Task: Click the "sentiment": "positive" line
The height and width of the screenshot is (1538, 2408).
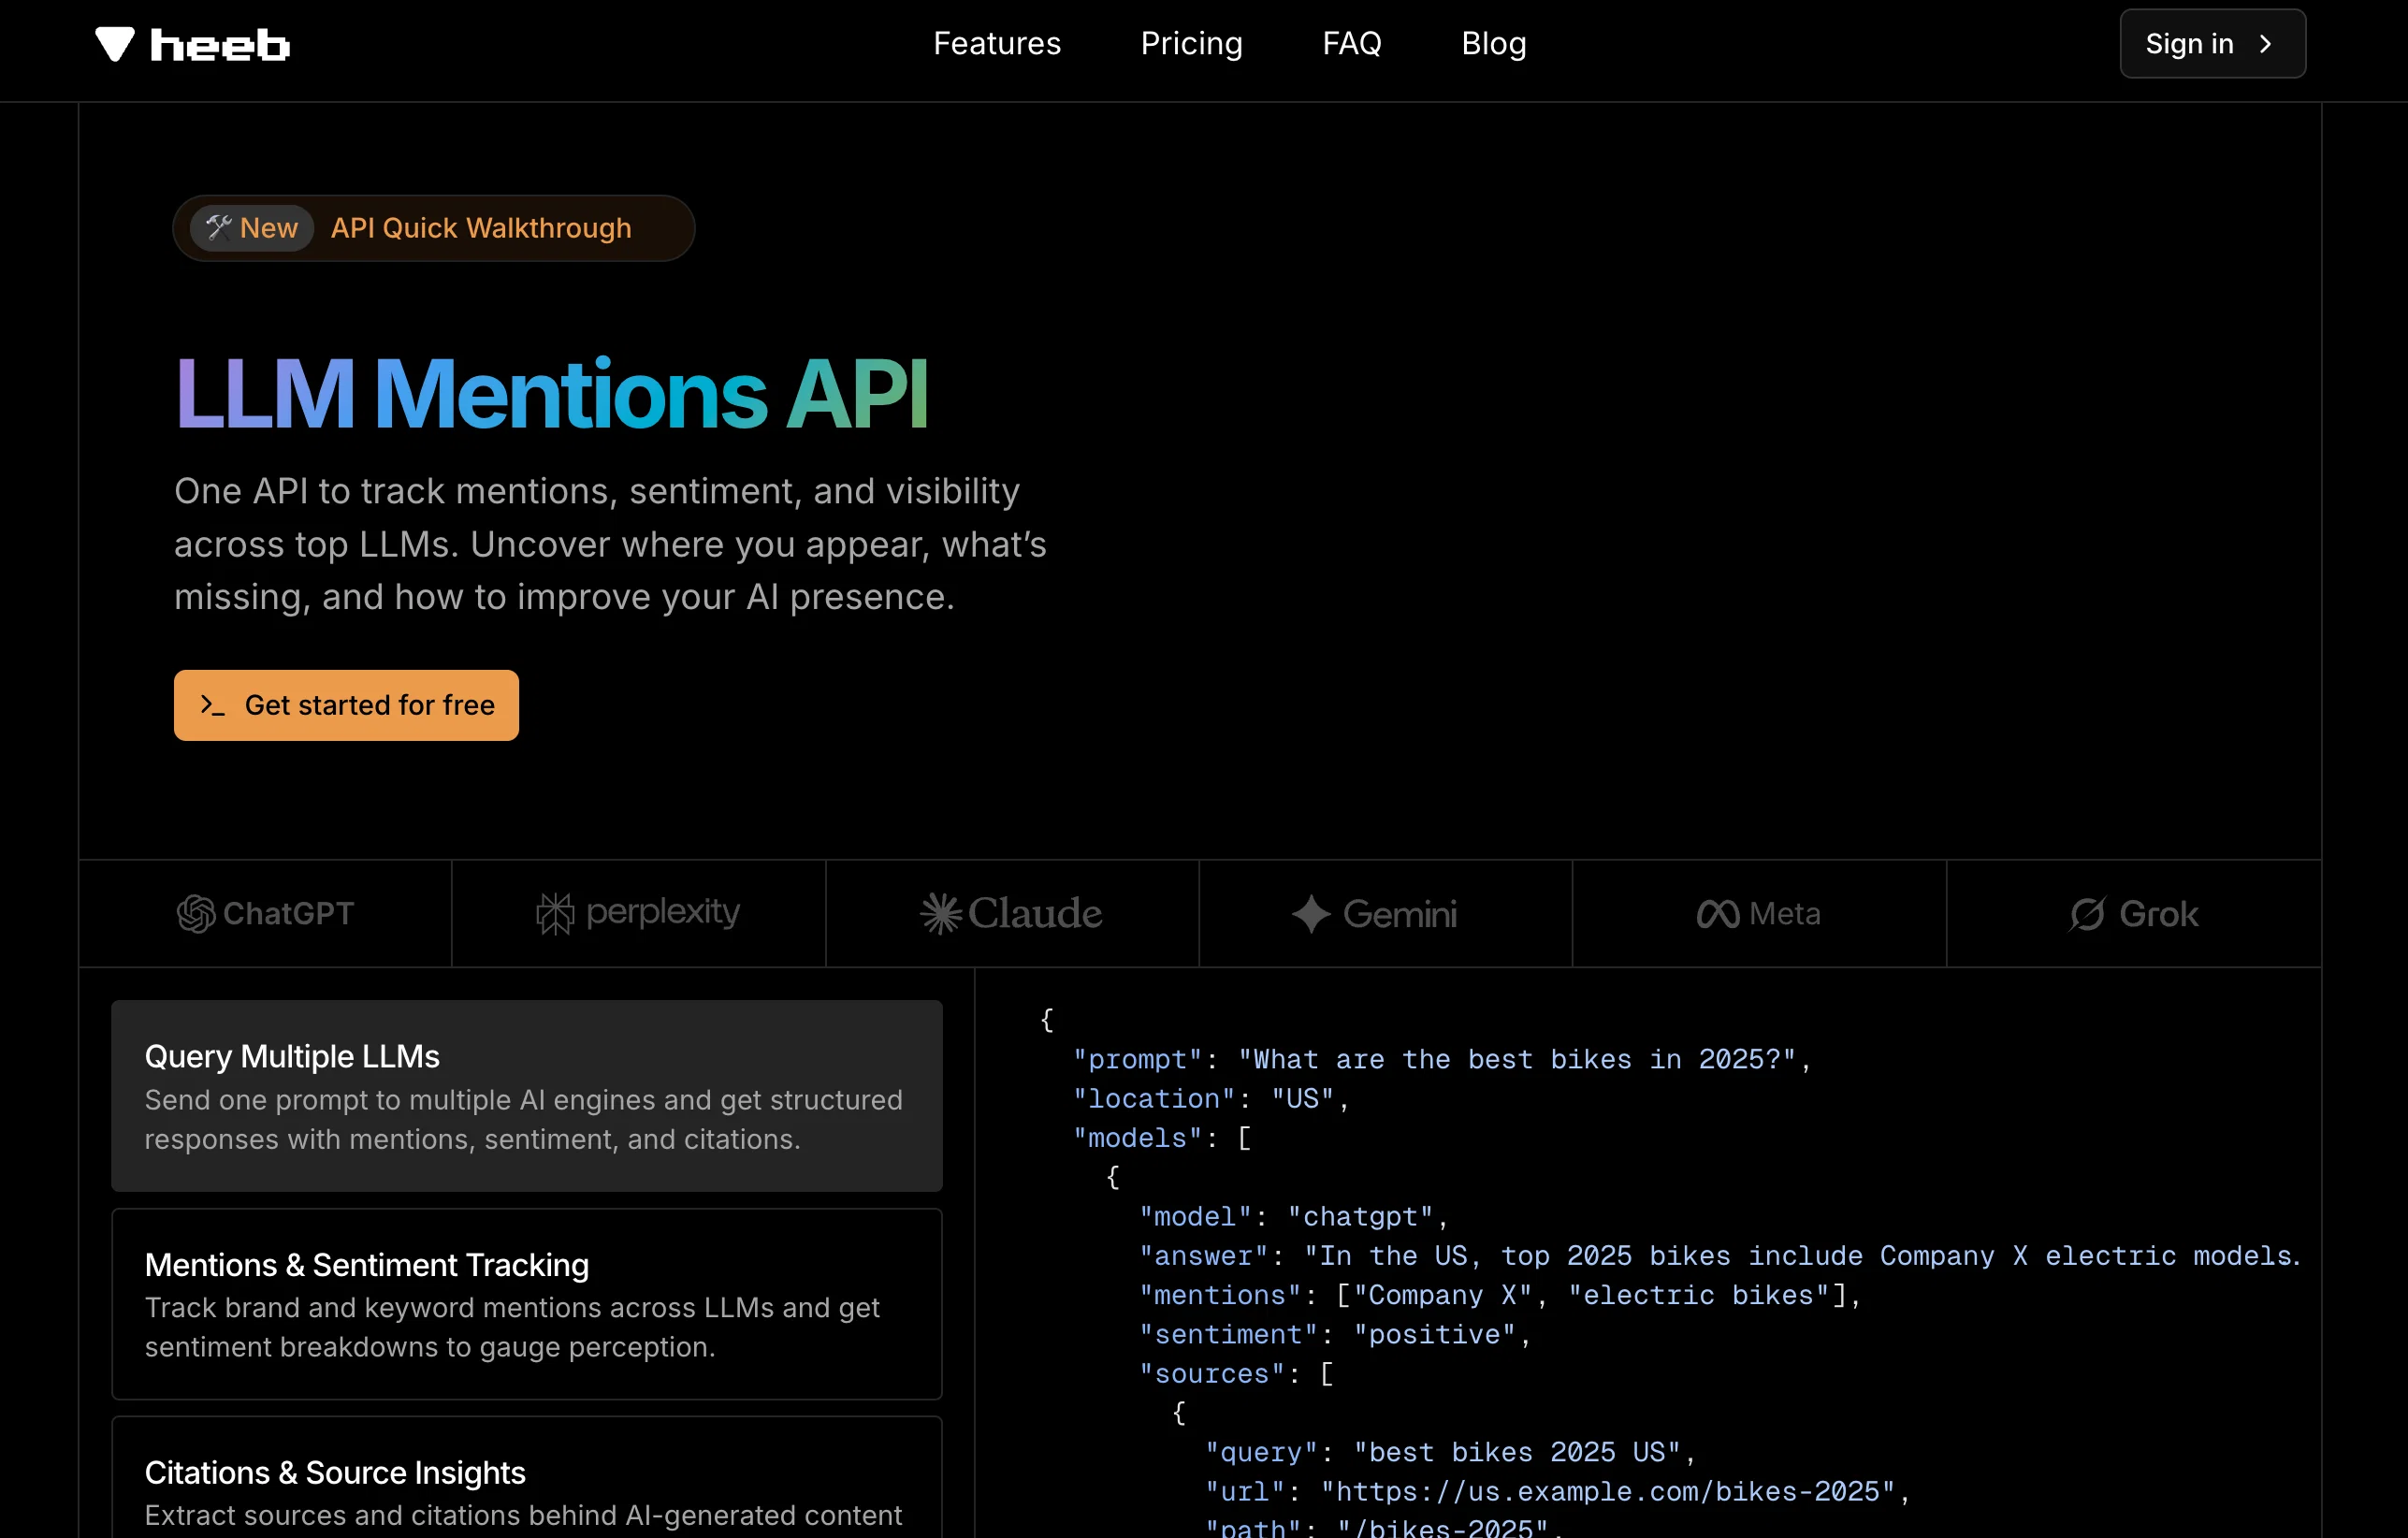Action: click(1335, 1335)
